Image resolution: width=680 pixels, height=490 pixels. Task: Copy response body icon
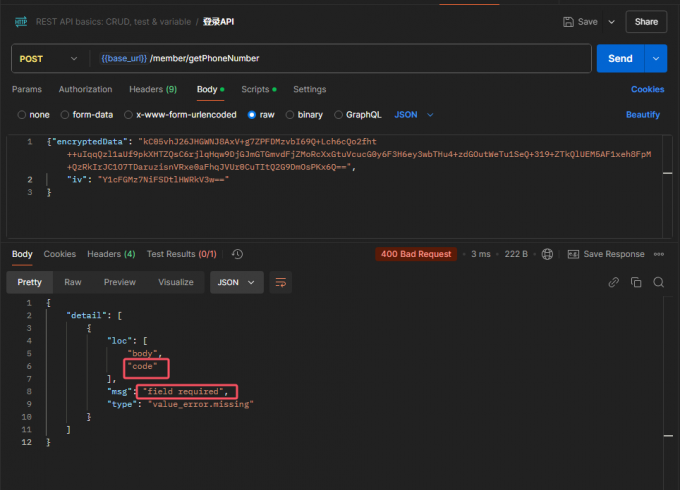(x=636, y=282)
